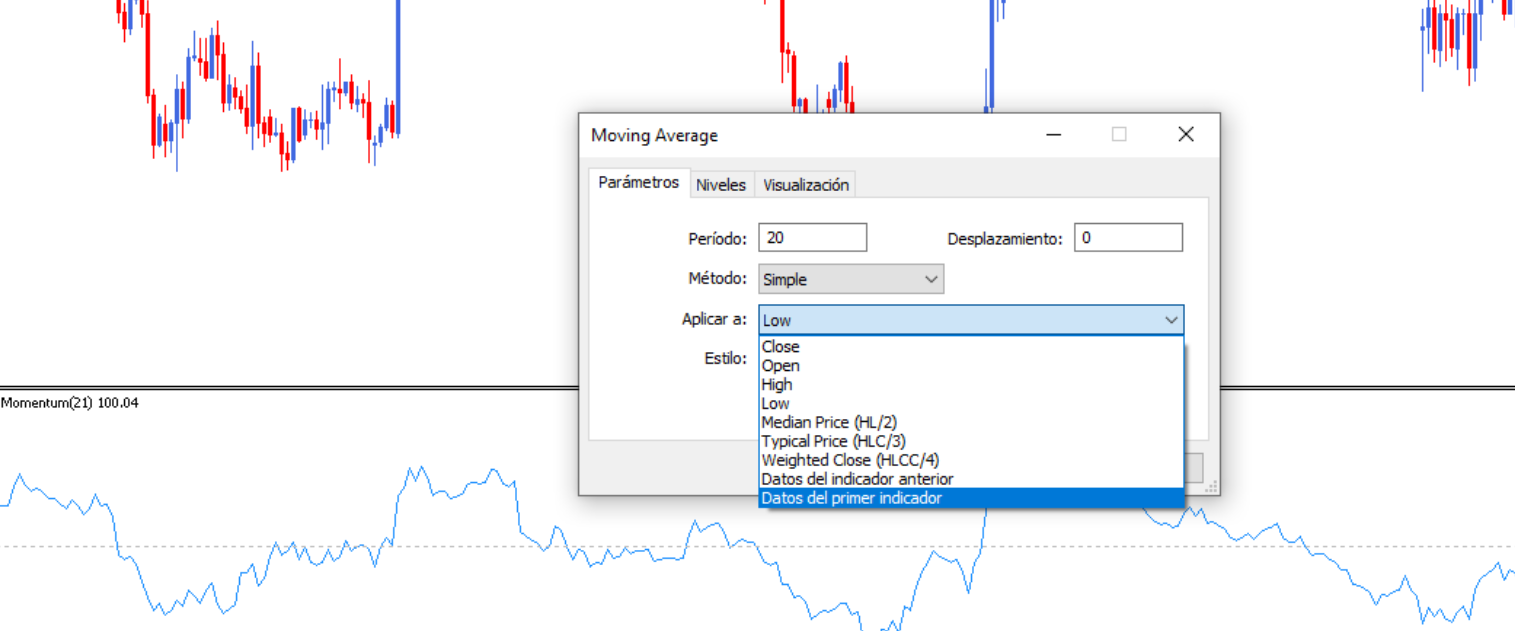The image size is (1515, 631).
Task: Choose Datos del indicador anterior
Action: click(971, 479)
